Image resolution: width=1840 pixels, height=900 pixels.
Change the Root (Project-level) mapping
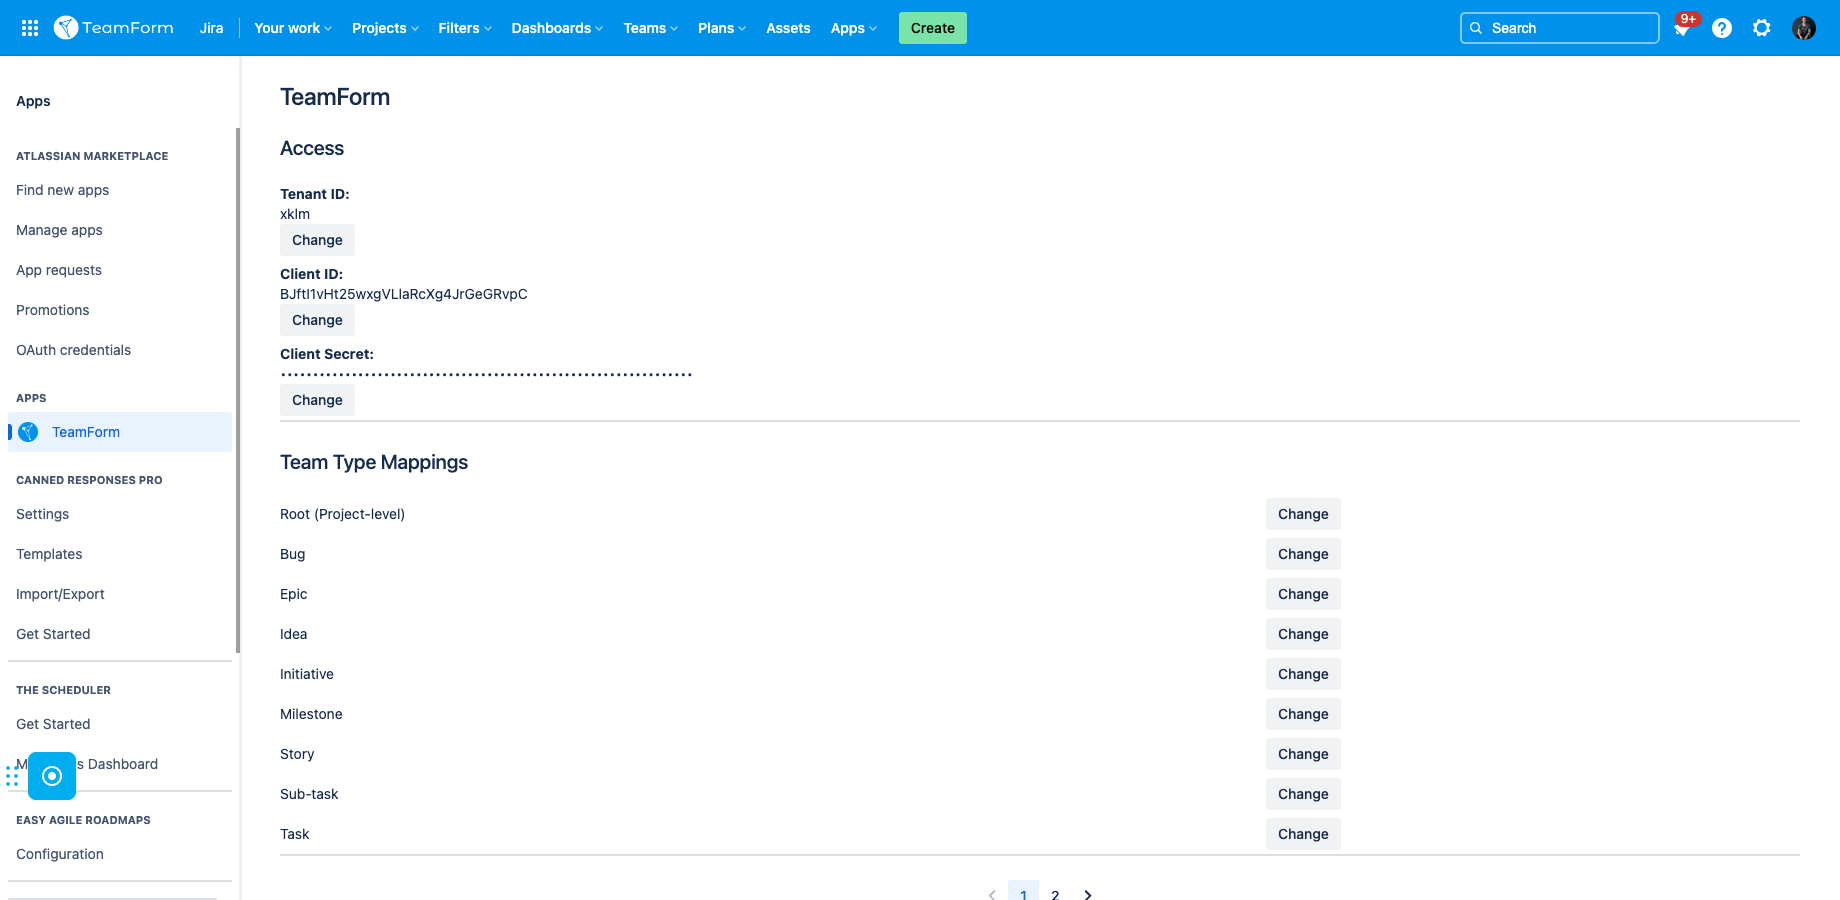tap(1303, 514)
